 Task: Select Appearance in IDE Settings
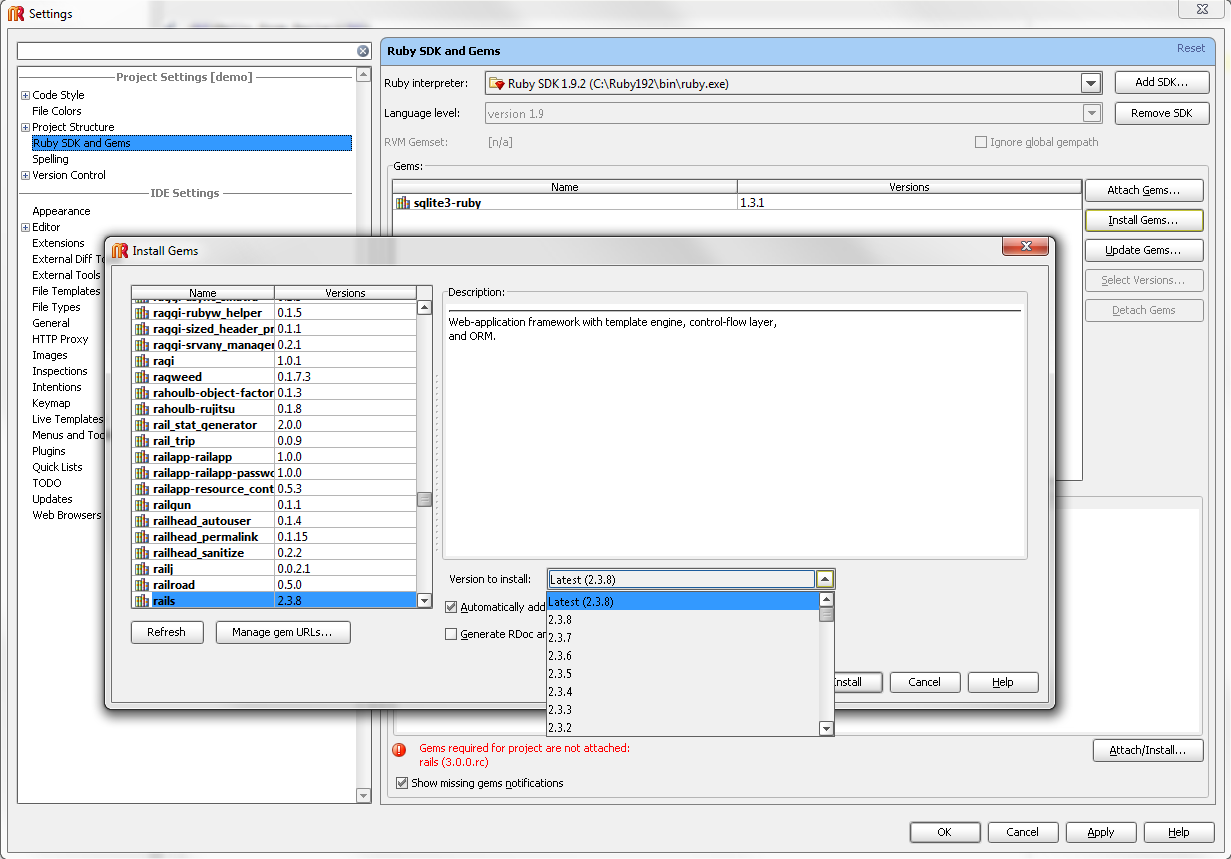tap(61, 211)
